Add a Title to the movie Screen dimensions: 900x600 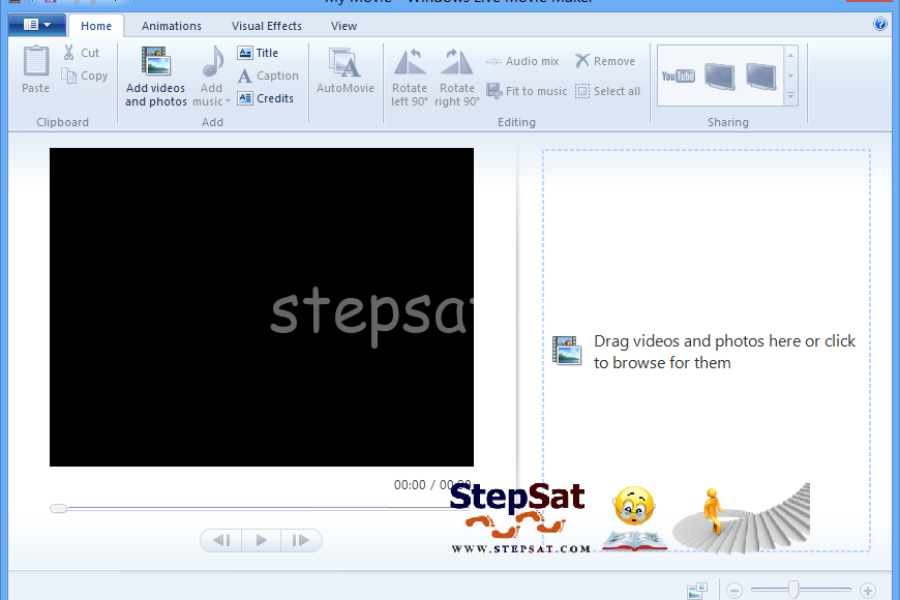tap(258, 53)
